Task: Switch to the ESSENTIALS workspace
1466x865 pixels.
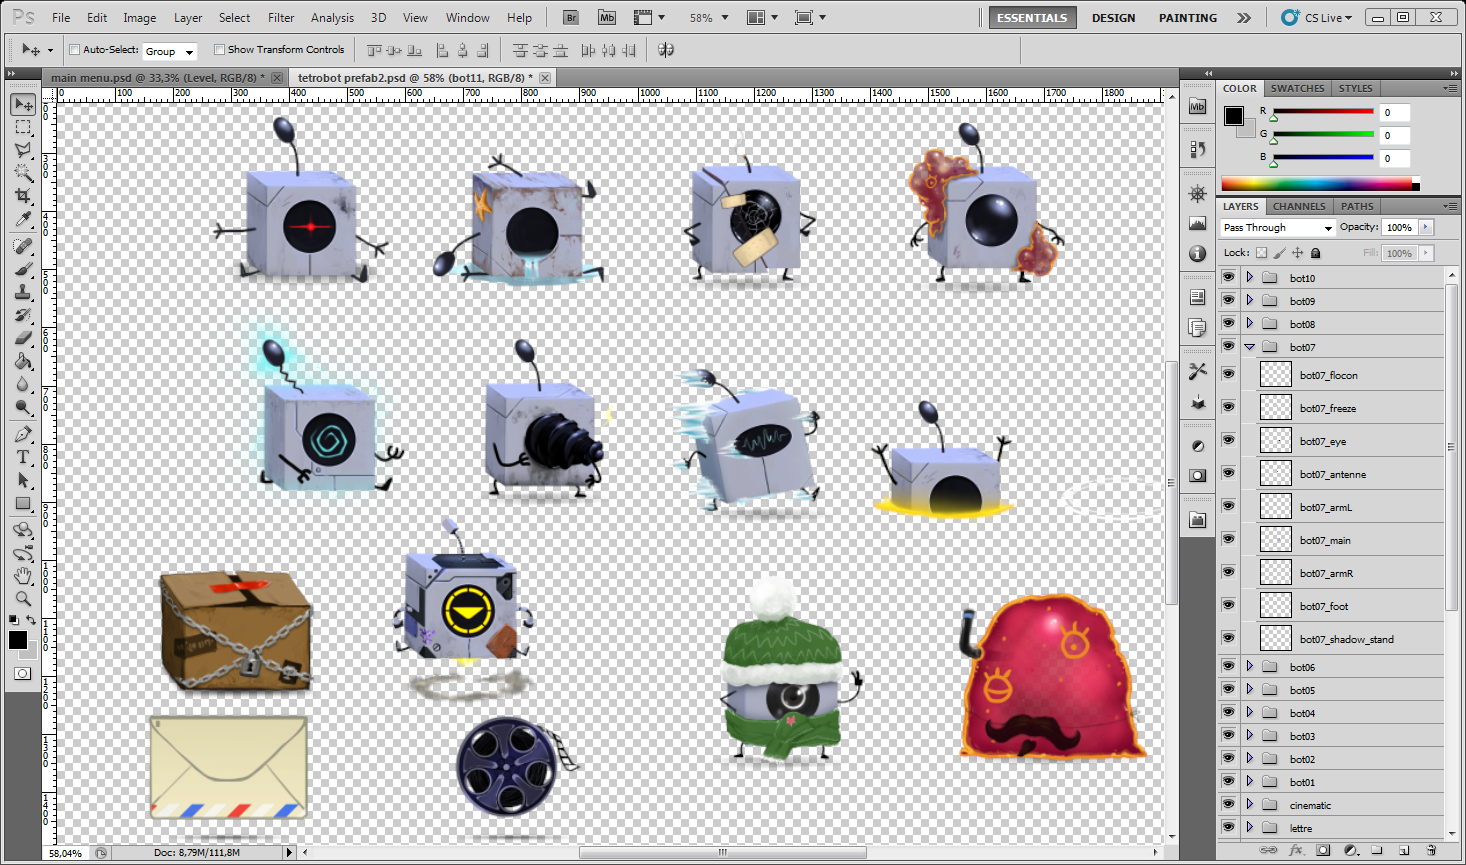Action: pos(1032,18)
